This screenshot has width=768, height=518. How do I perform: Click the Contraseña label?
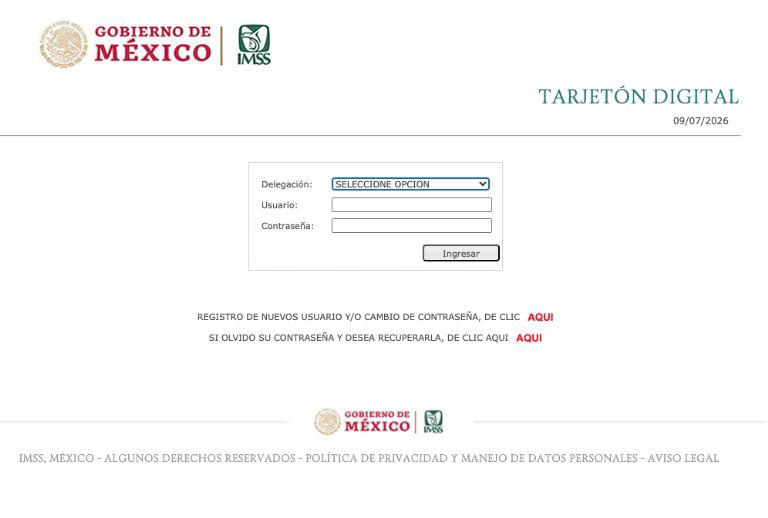pyautogui.click(x=287, y=226)
